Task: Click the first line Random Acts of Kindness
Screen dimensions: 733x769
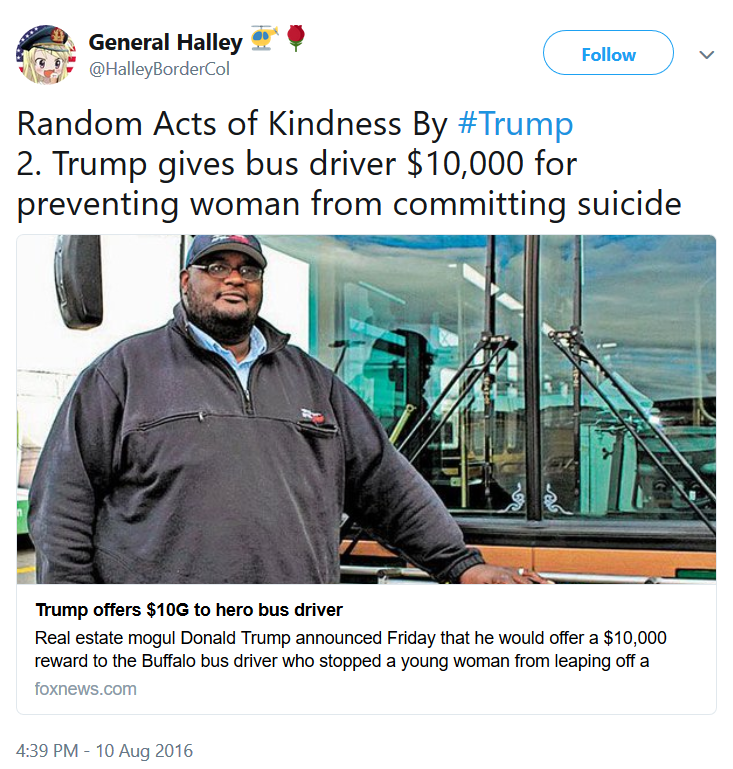Action: (232, 124)
